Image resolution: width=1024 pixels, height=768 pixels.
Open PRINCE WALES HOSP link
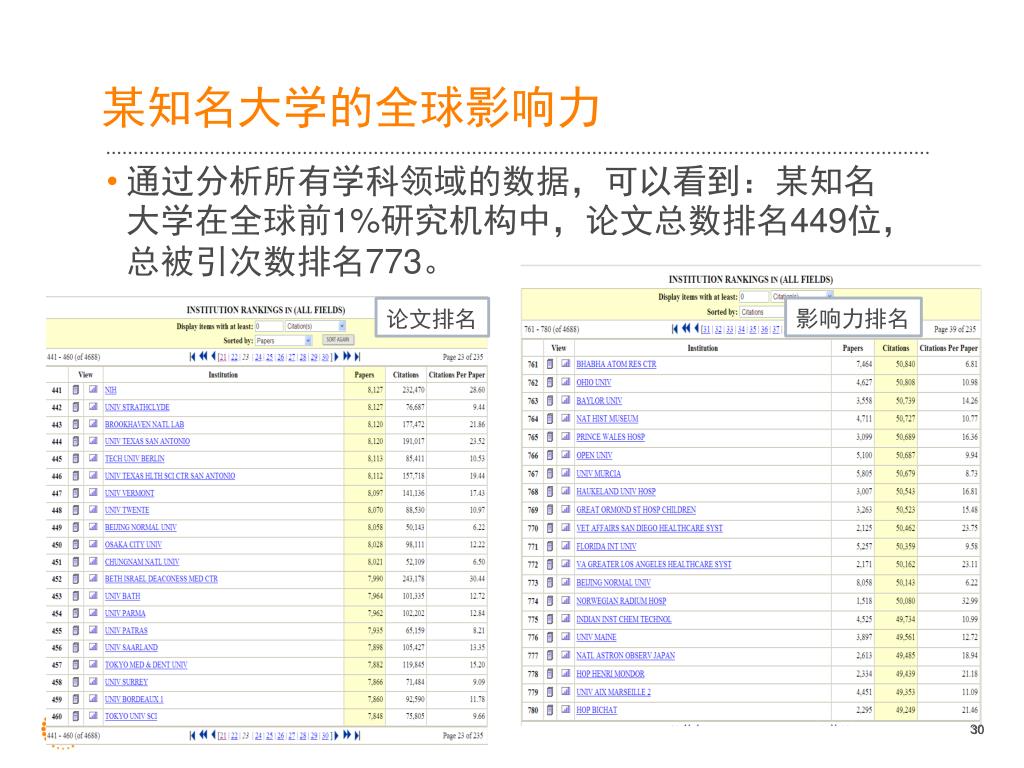[611, 437]
